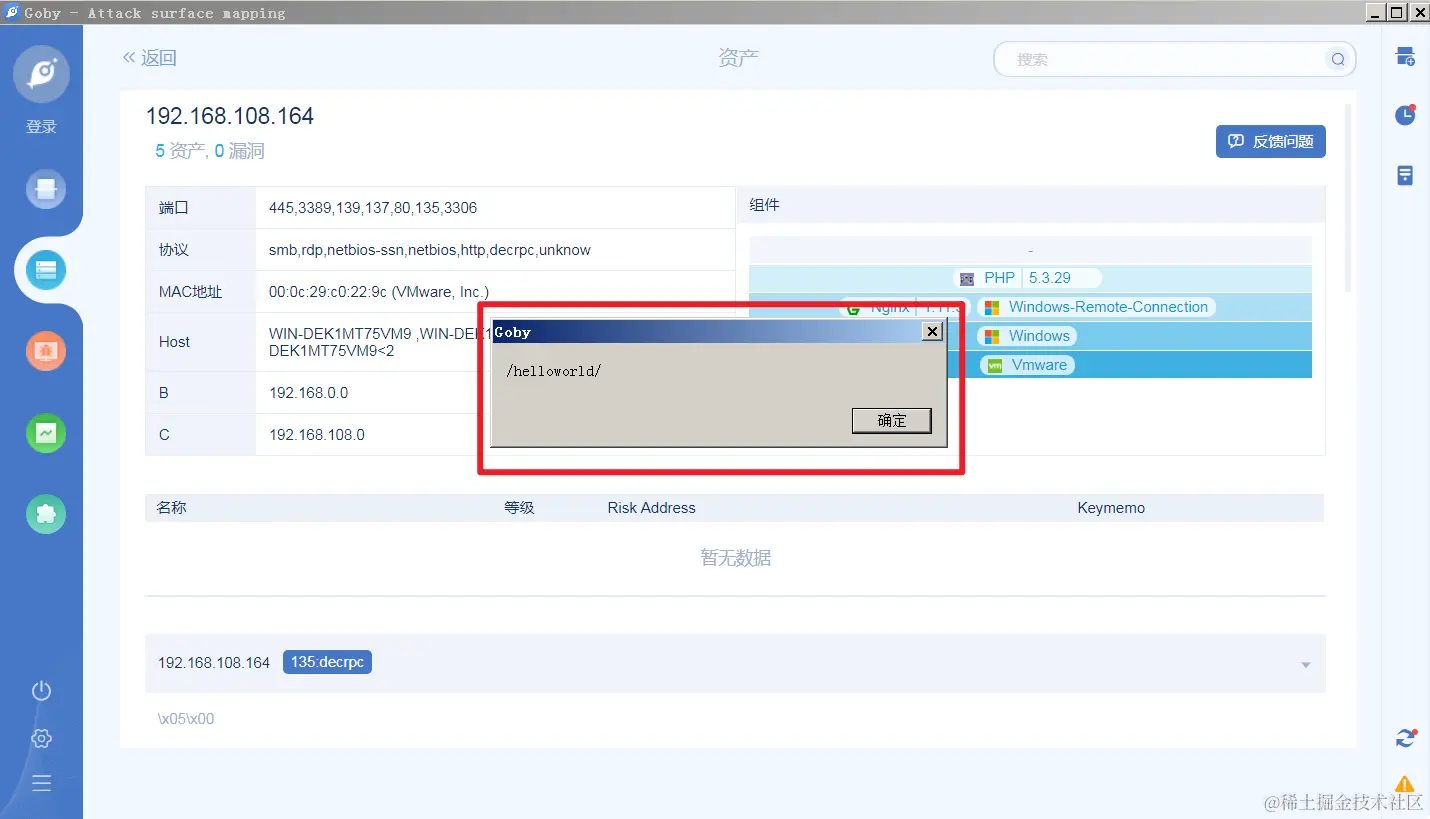Viewport: 1430px width, 819px height.
Task: Click the top icon in right panel
Action: [1405, 56]
